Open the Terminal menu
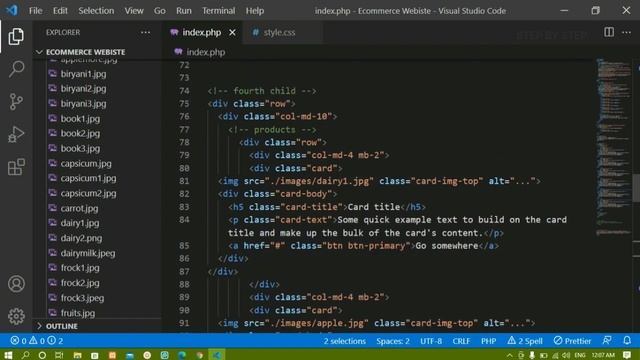Screen dimensions: 640x360 tap(218, 11)
